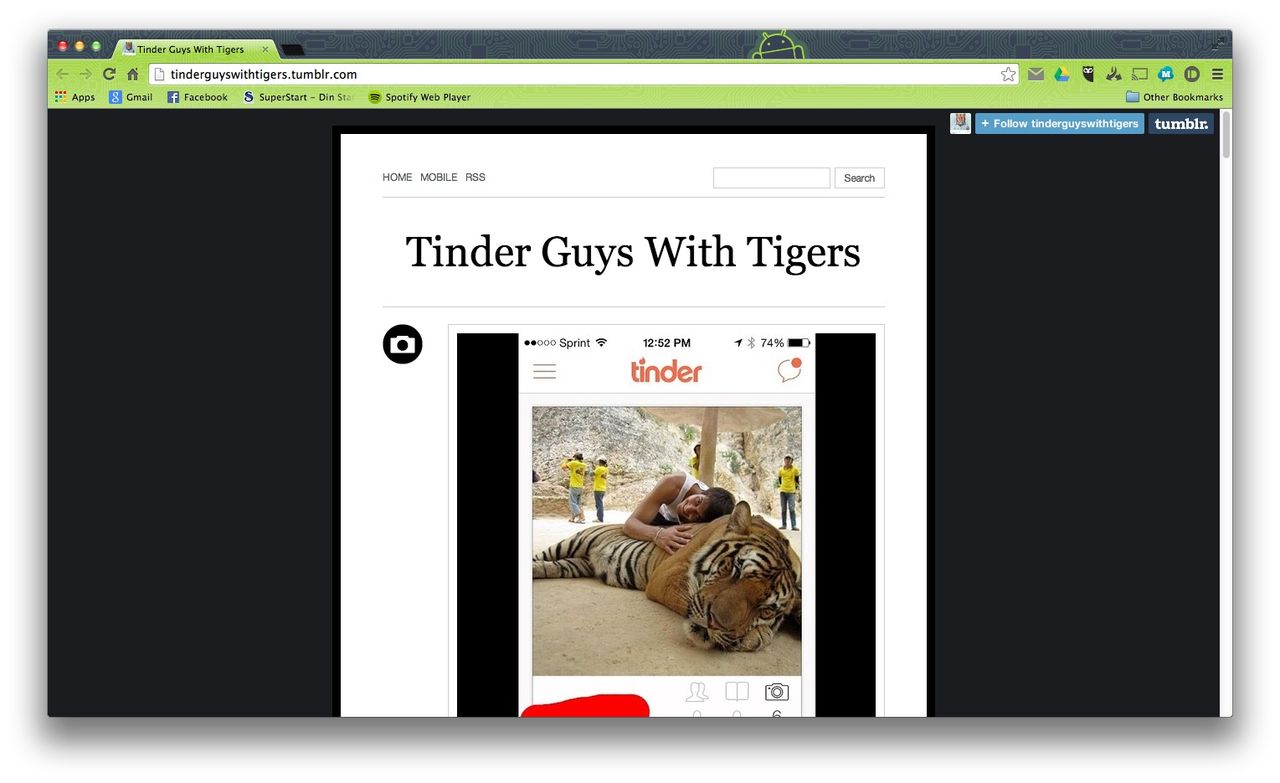Open the Google Drive extension
The width and height of the screenshot is (1280, 783).
pos(1062,74)
